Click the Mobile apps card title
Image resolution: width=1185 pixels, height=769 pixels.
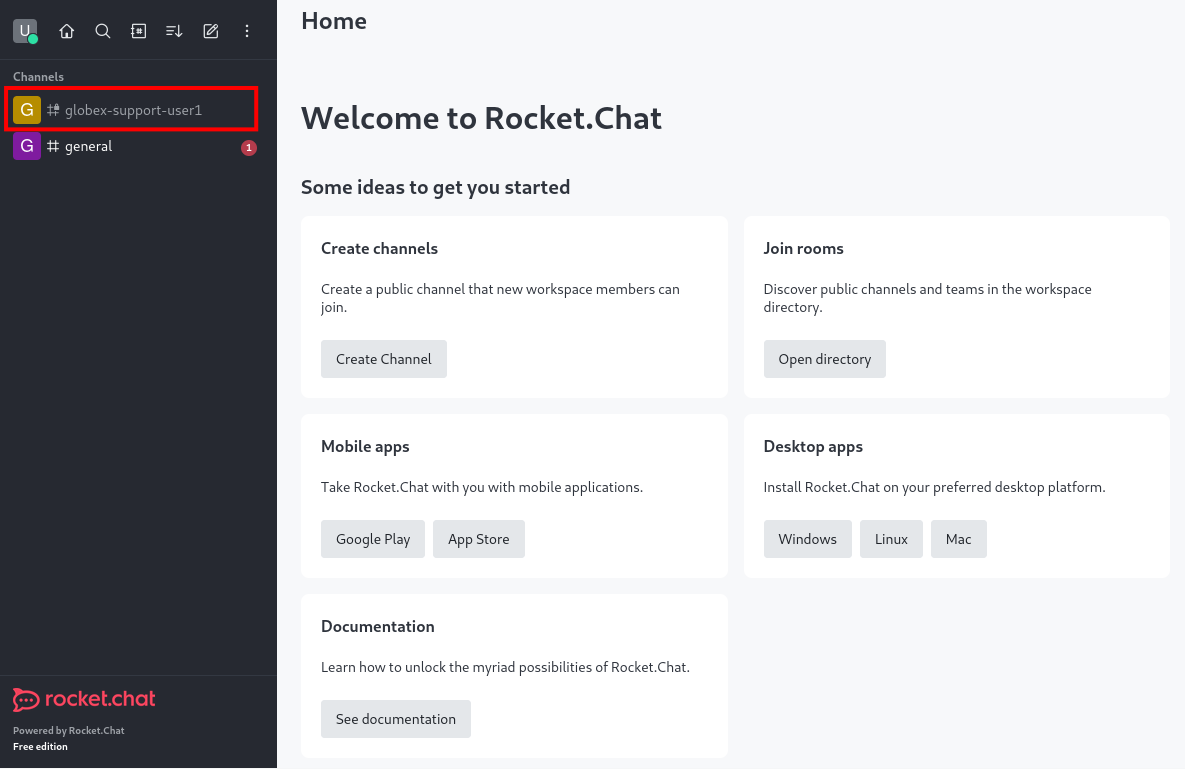(x=365, y=446)
